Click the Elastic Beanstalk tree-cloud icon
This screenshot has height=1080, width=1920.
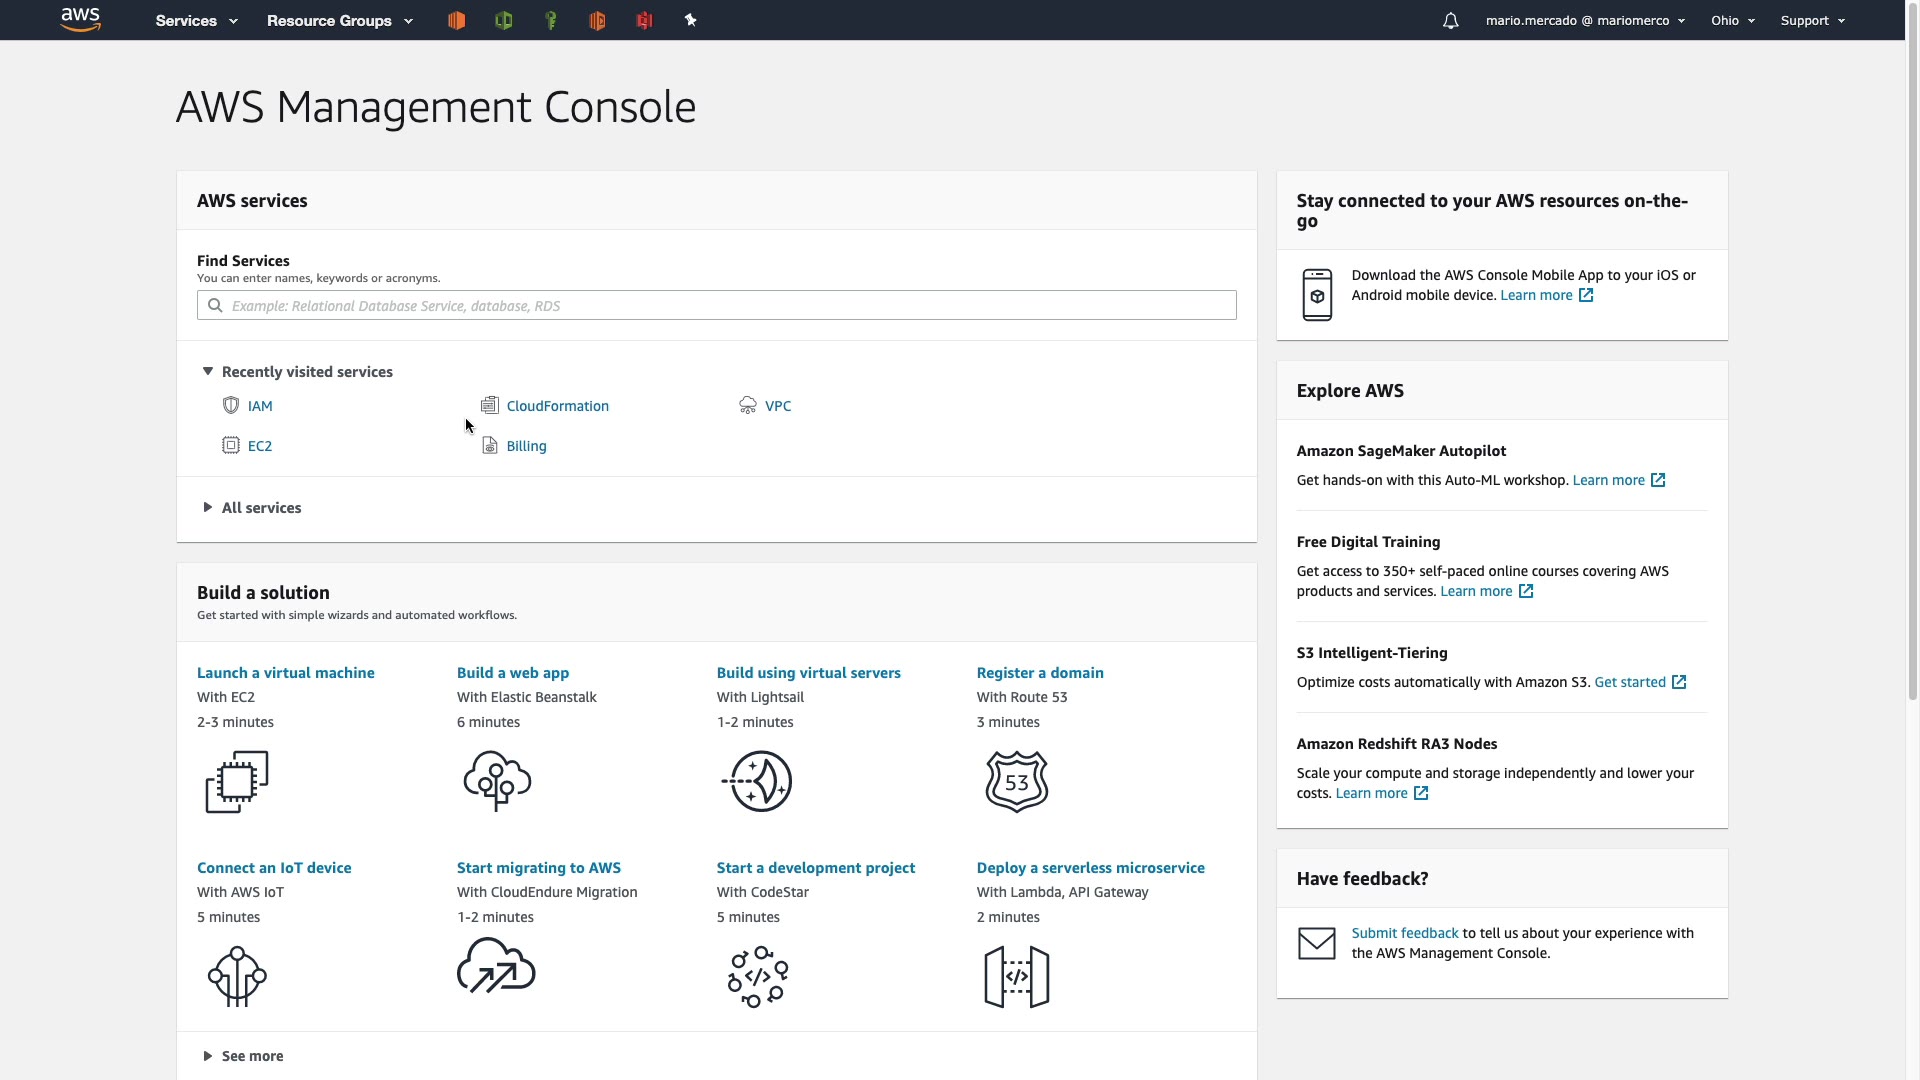click(497, 782)
